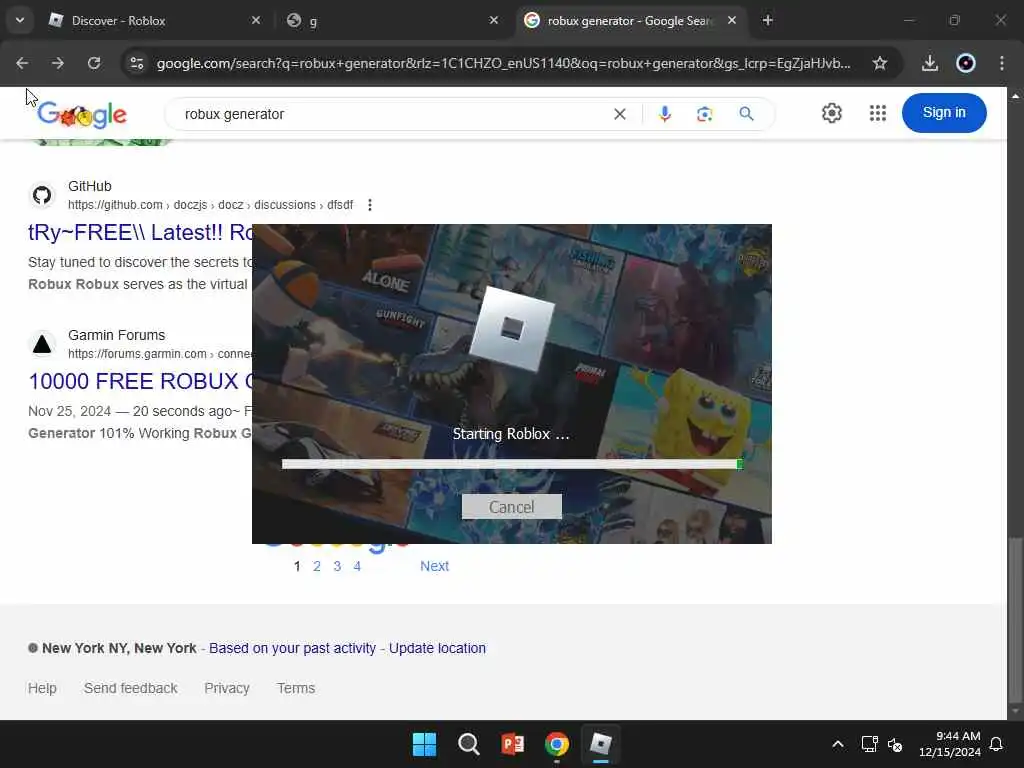Close the robux generator search tab
The height and width of the screenshot is (768, 1024).
(732, 20)
